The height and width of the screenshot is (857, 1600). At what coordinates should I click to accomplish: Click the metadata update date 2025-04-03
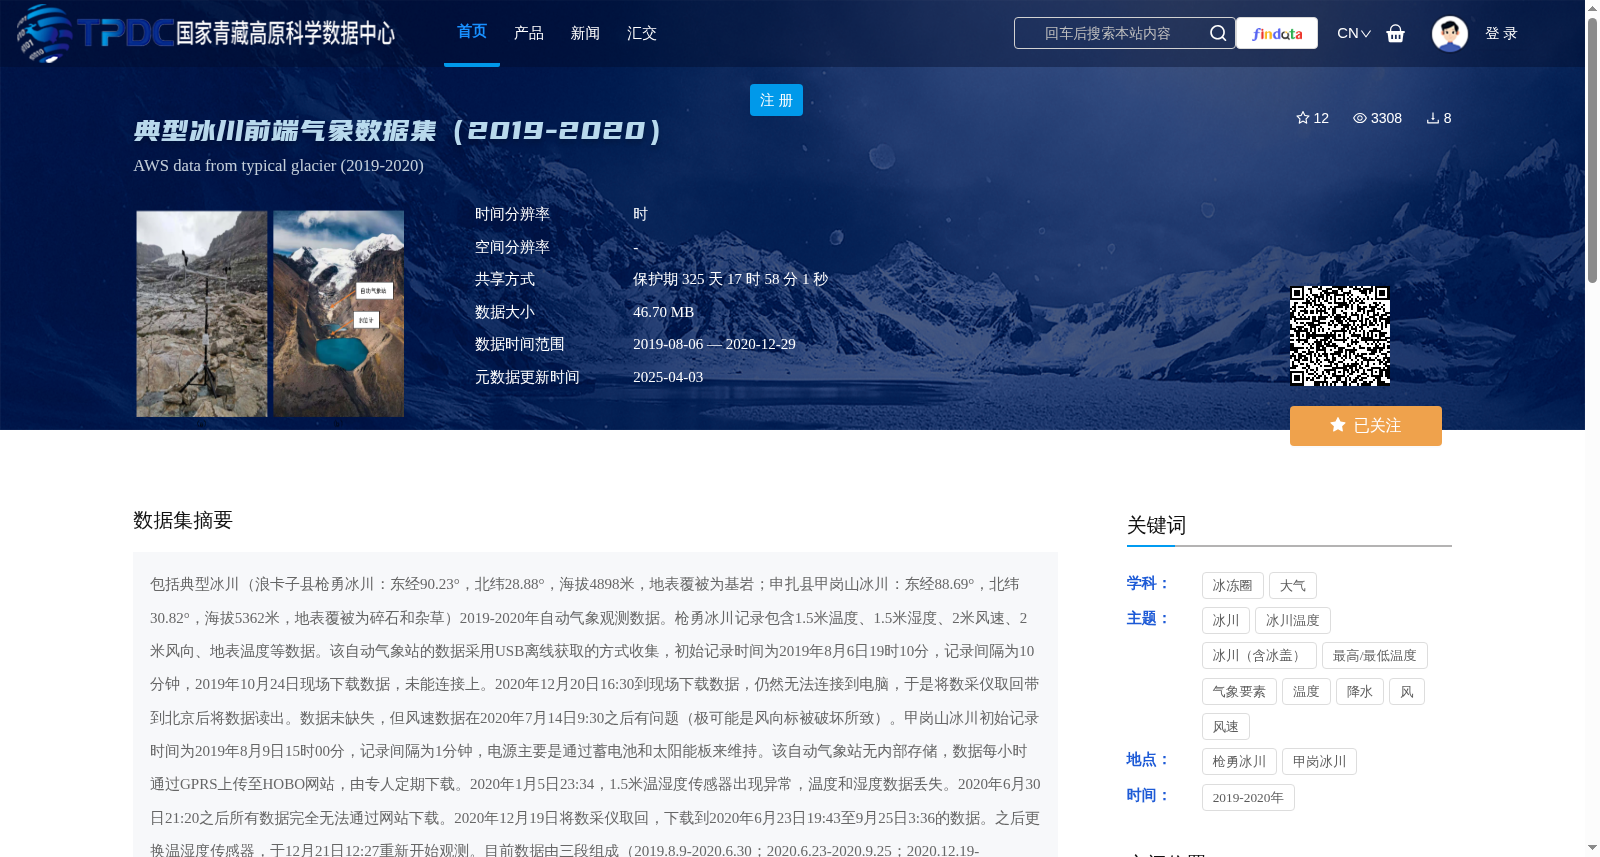pos(668,377)
